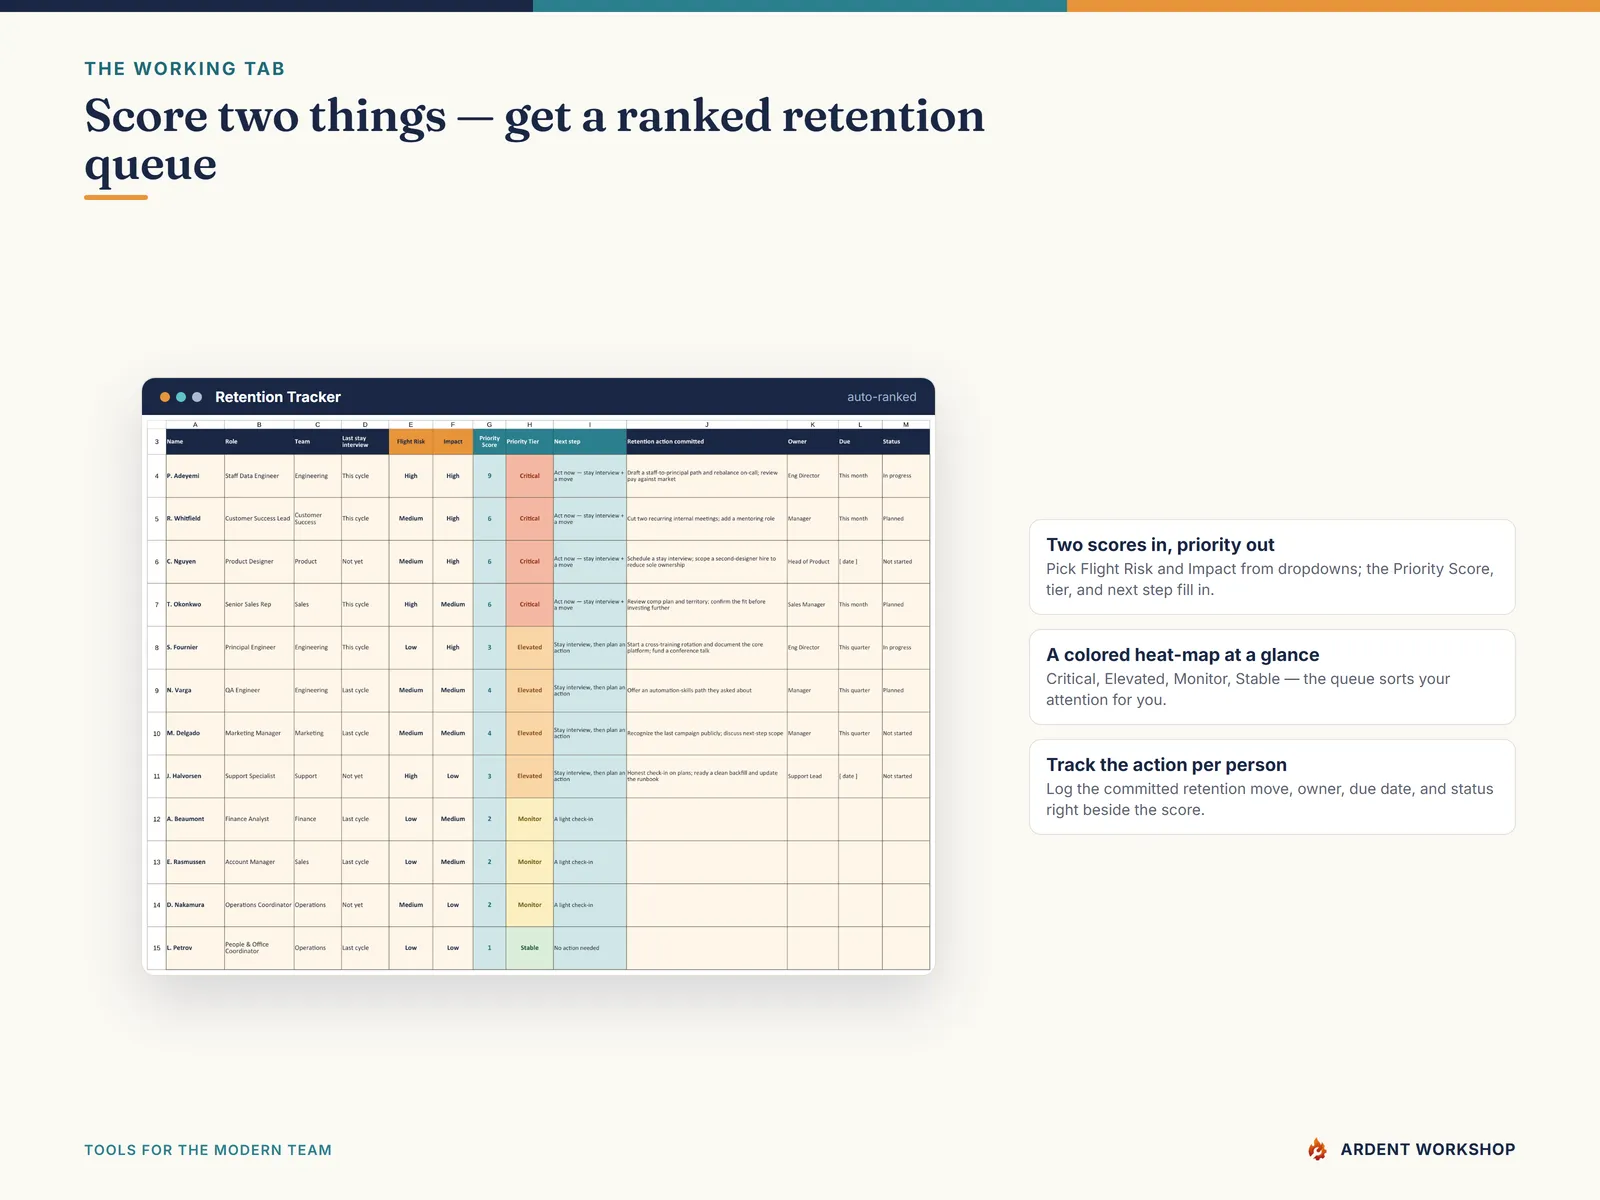
Task: Click the "Status" column header
Action: [906, 441]
